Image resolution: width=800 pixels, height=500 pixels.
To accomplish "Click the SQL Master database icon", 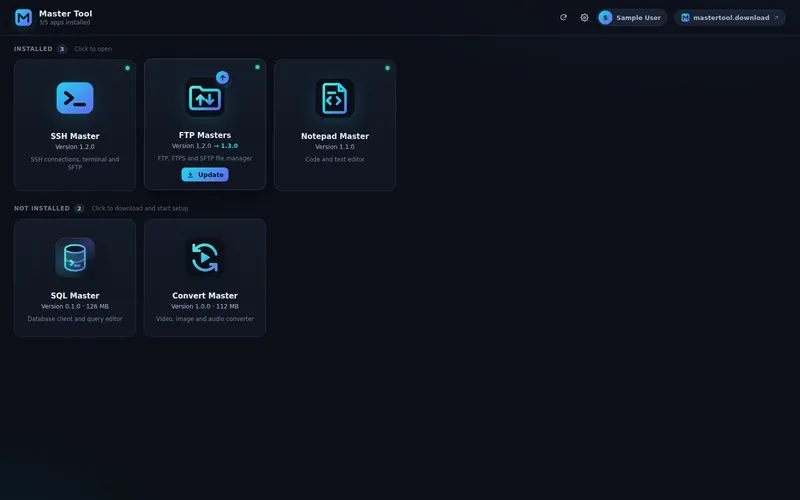I will (x=75, y=257).
